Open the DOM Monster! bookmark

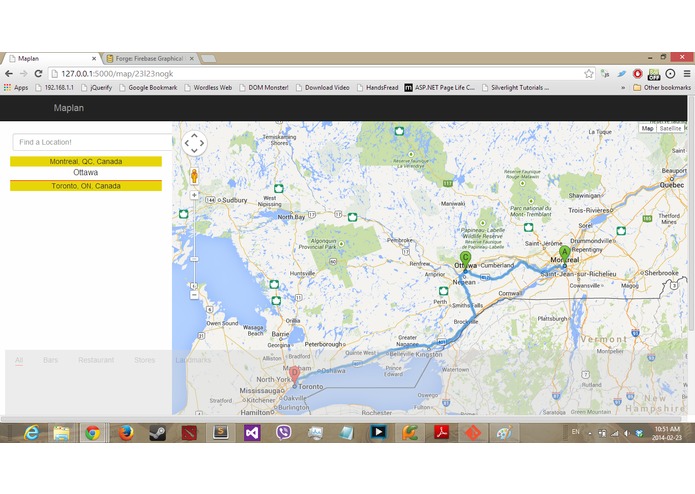264,88
